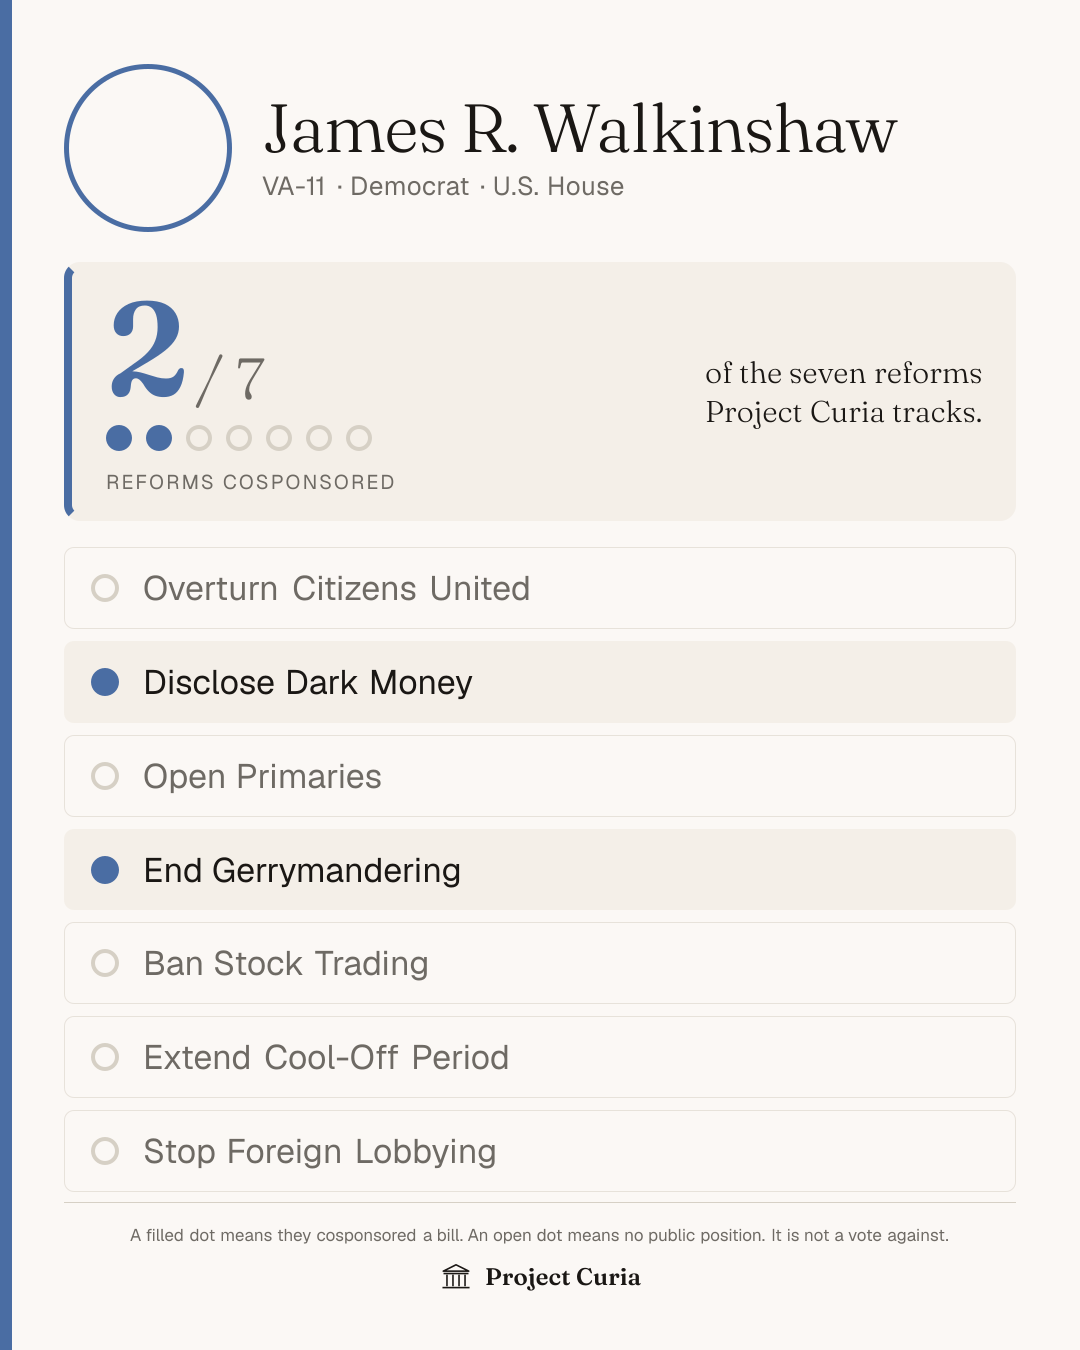Click the empty profile photo circle
The image size is (1080, 1350).
click(148, 148)
